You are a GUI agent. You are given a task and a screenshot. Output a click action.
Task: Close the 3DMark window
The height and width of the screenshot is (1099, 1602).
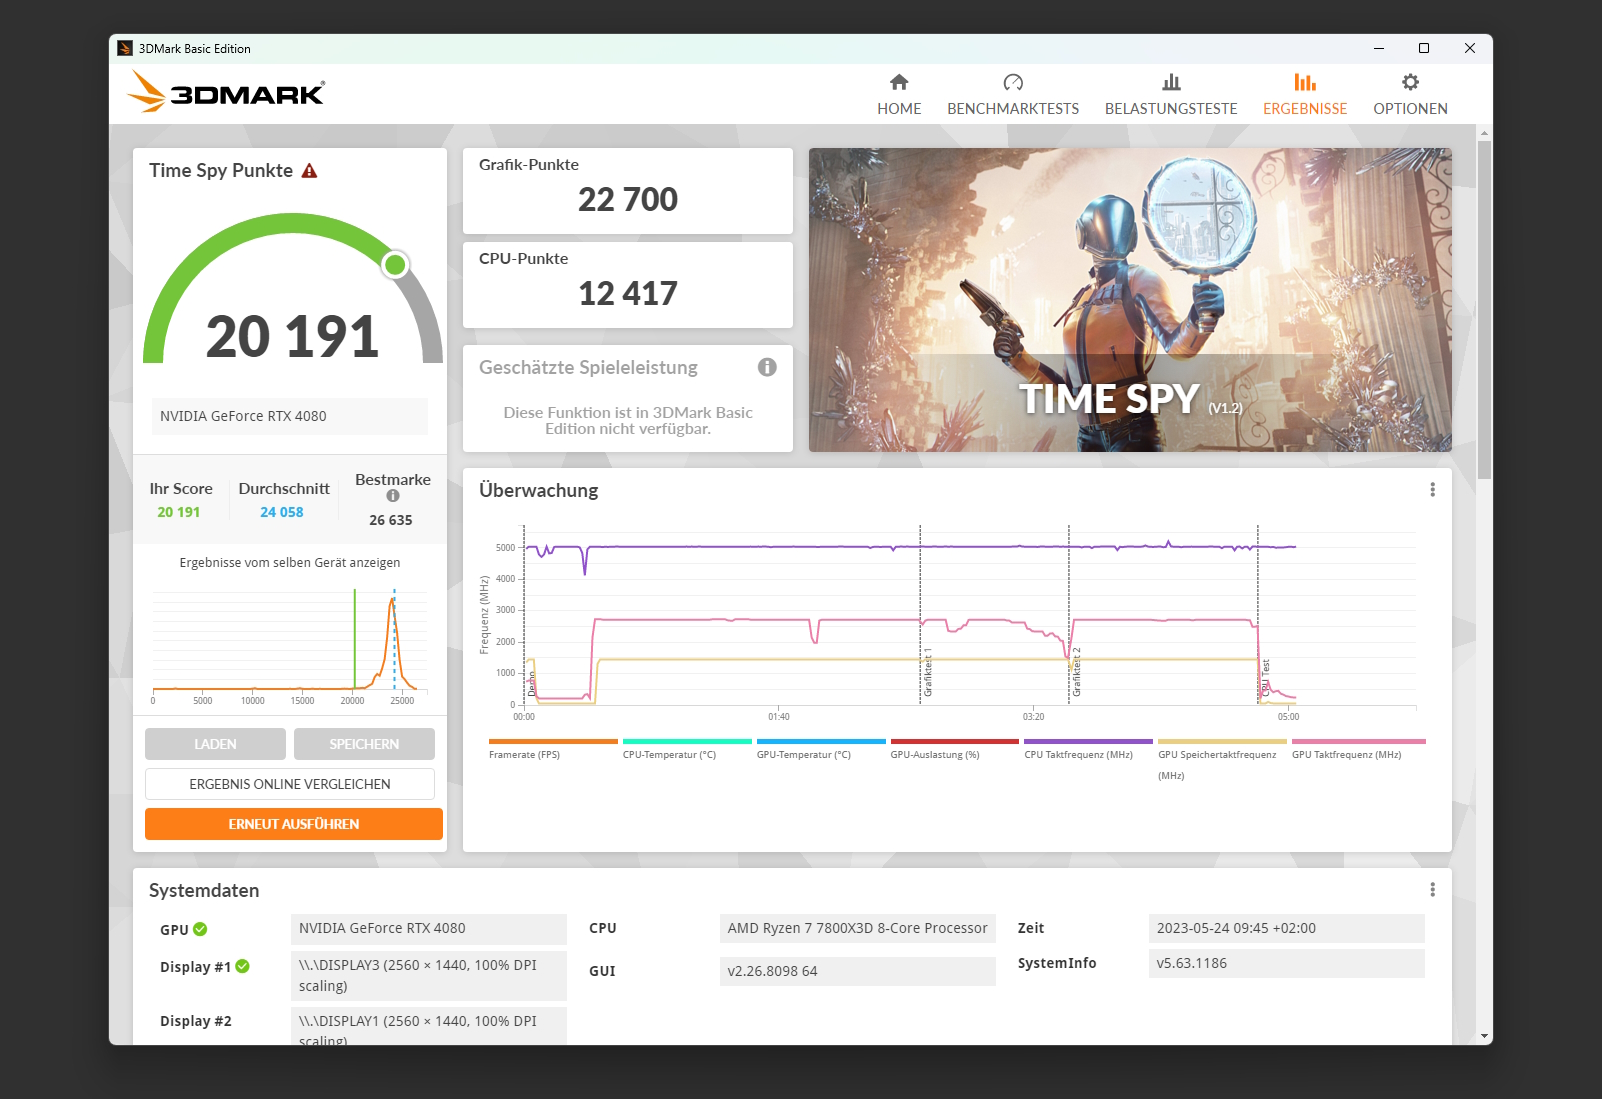(x=1470, y=48)
